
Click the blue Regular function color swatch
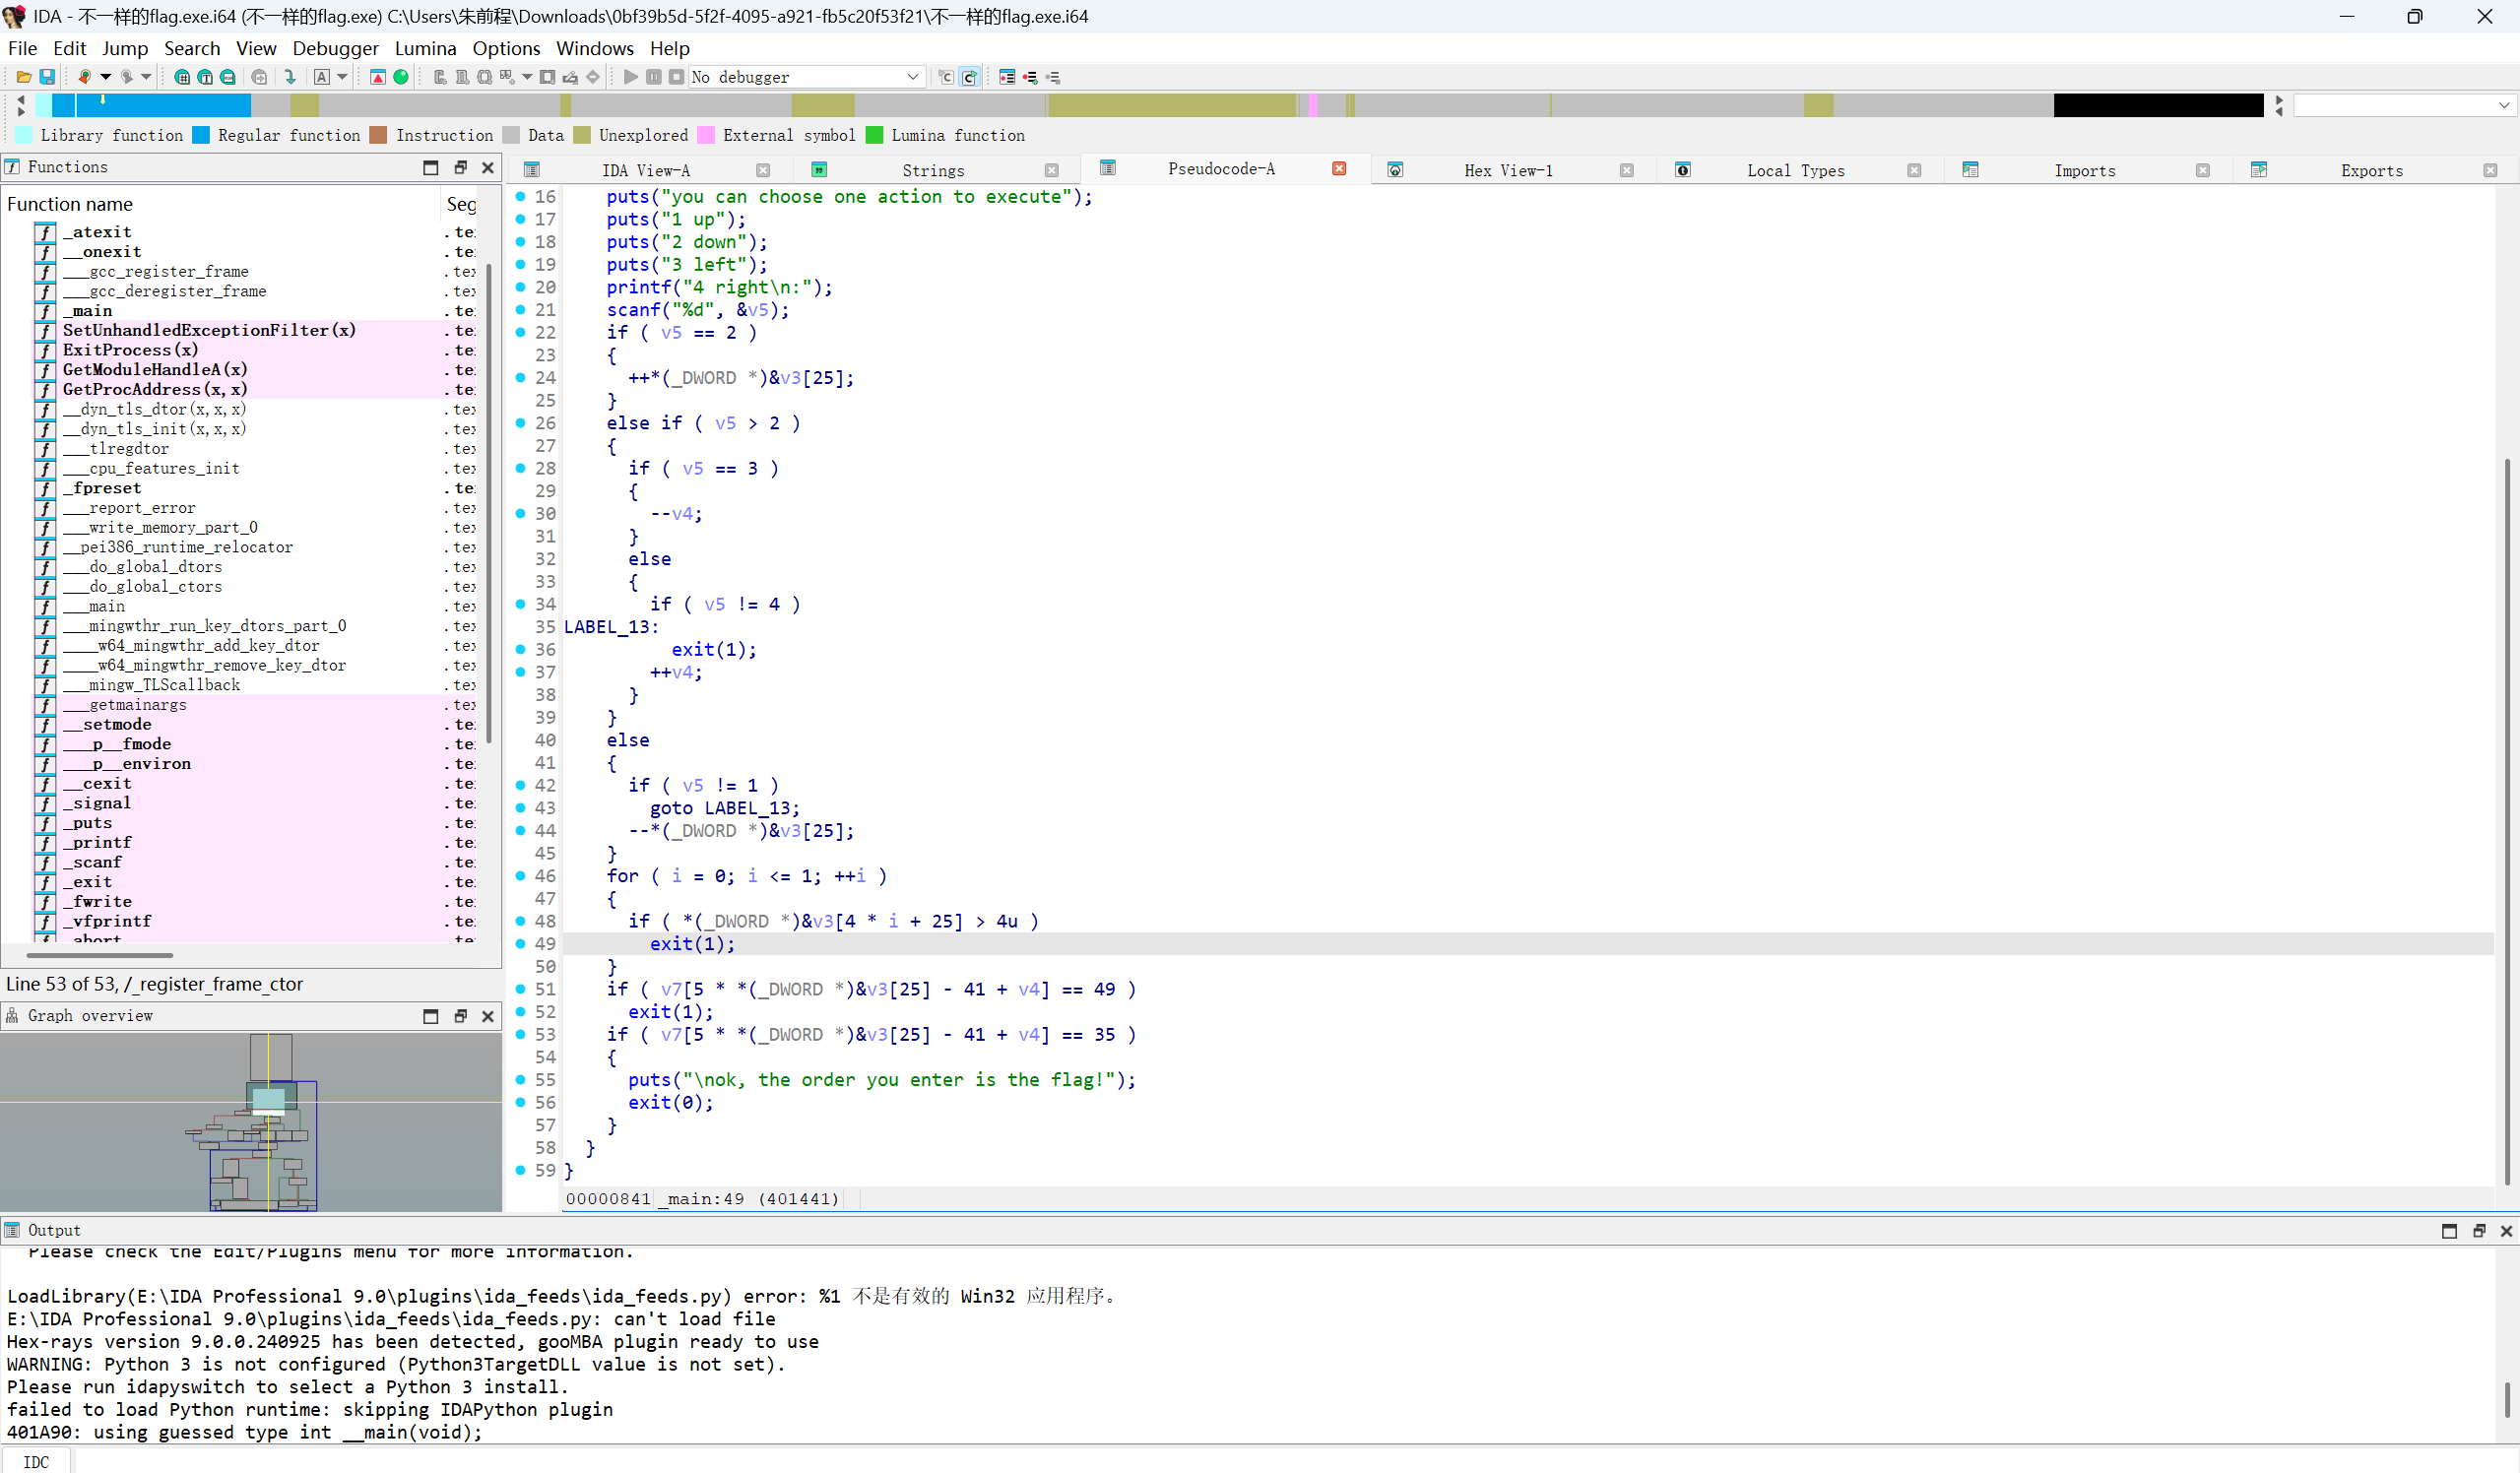(201, 135)
